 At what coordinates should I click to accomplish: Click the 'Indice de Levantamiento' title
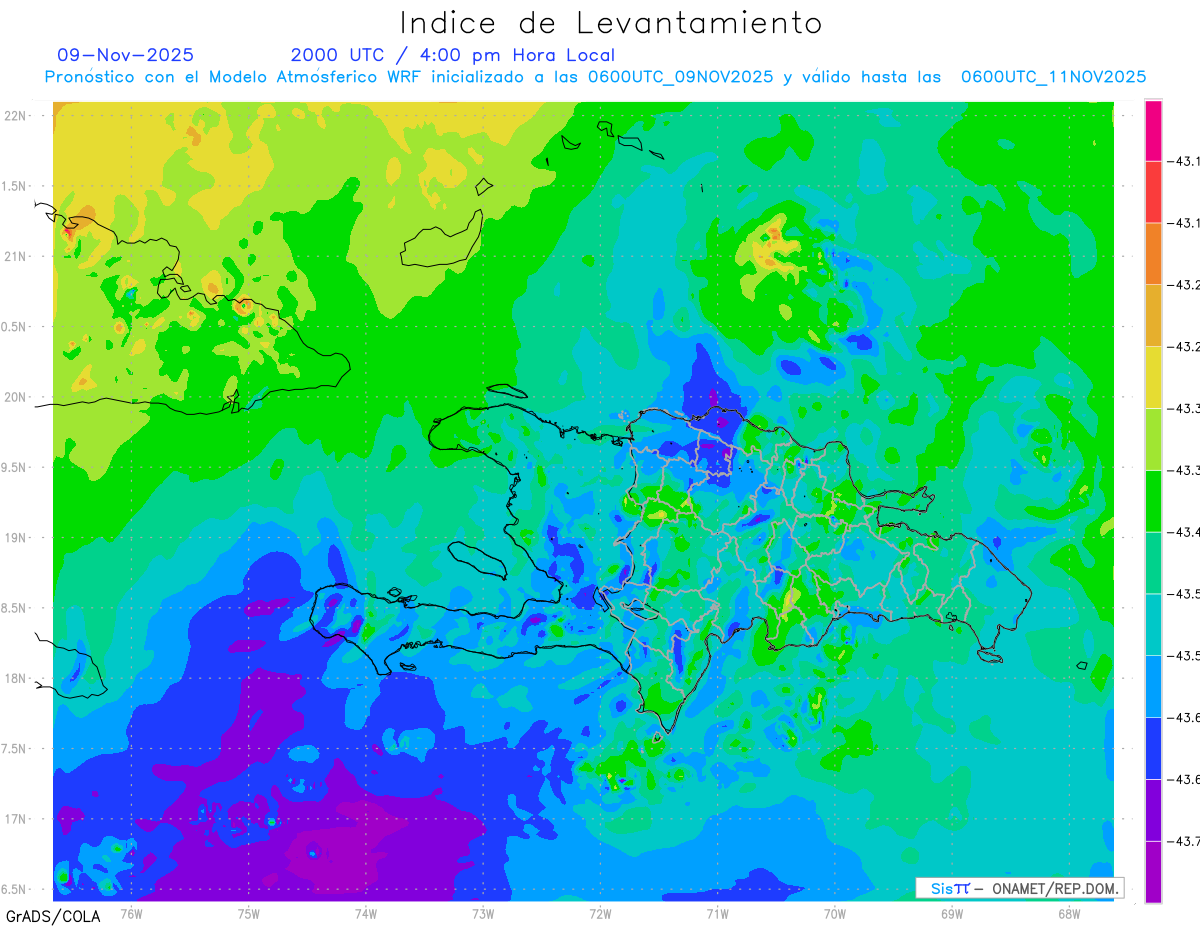pos(611,23)
